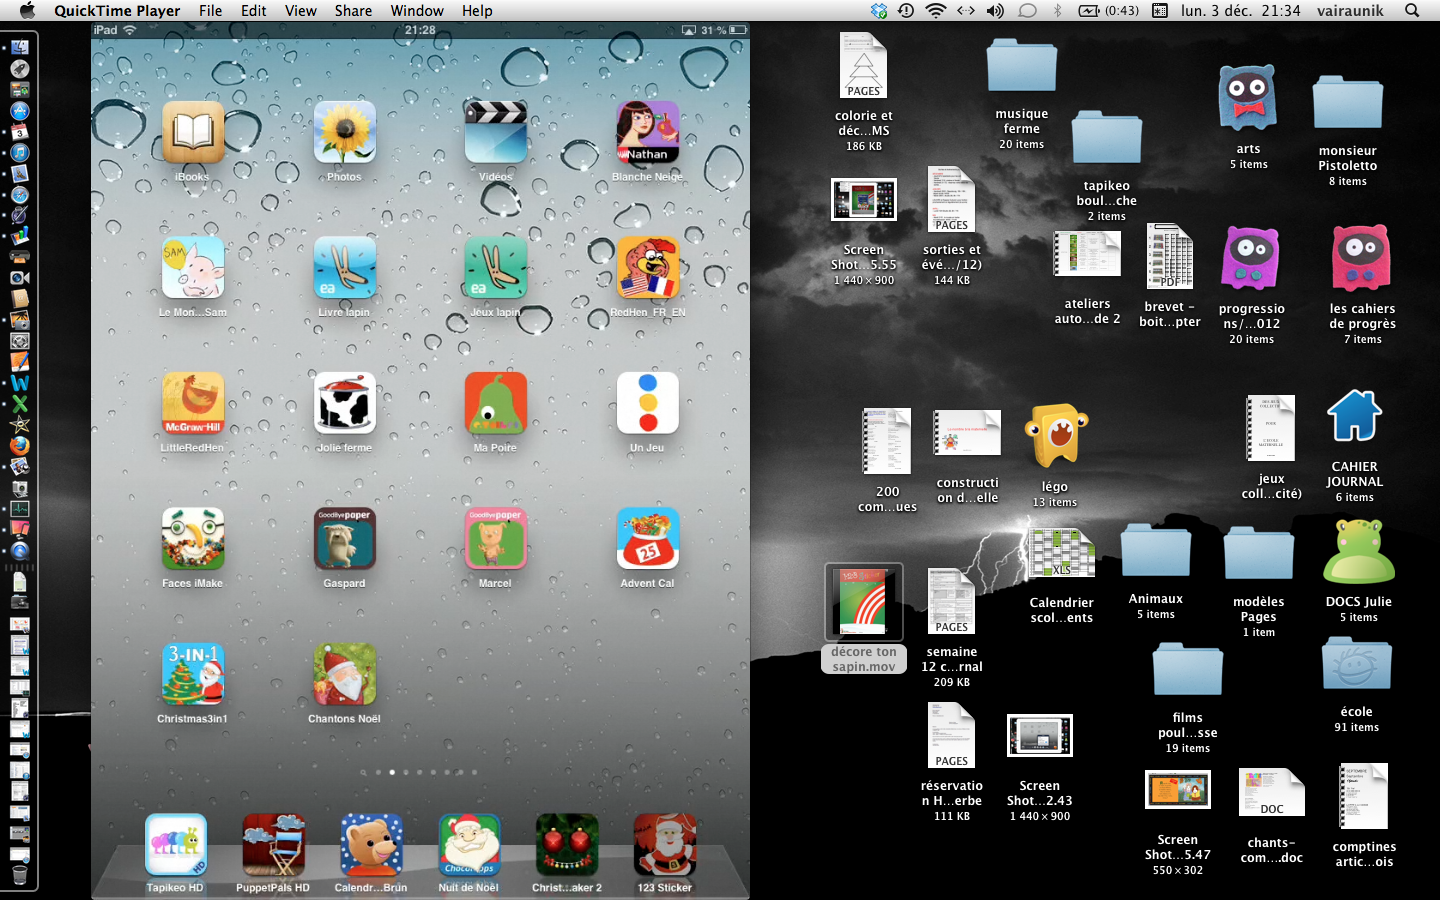Screen dimensions: 1440x900
Task: Open the Window menu
Action: click(x=417, y=11)
